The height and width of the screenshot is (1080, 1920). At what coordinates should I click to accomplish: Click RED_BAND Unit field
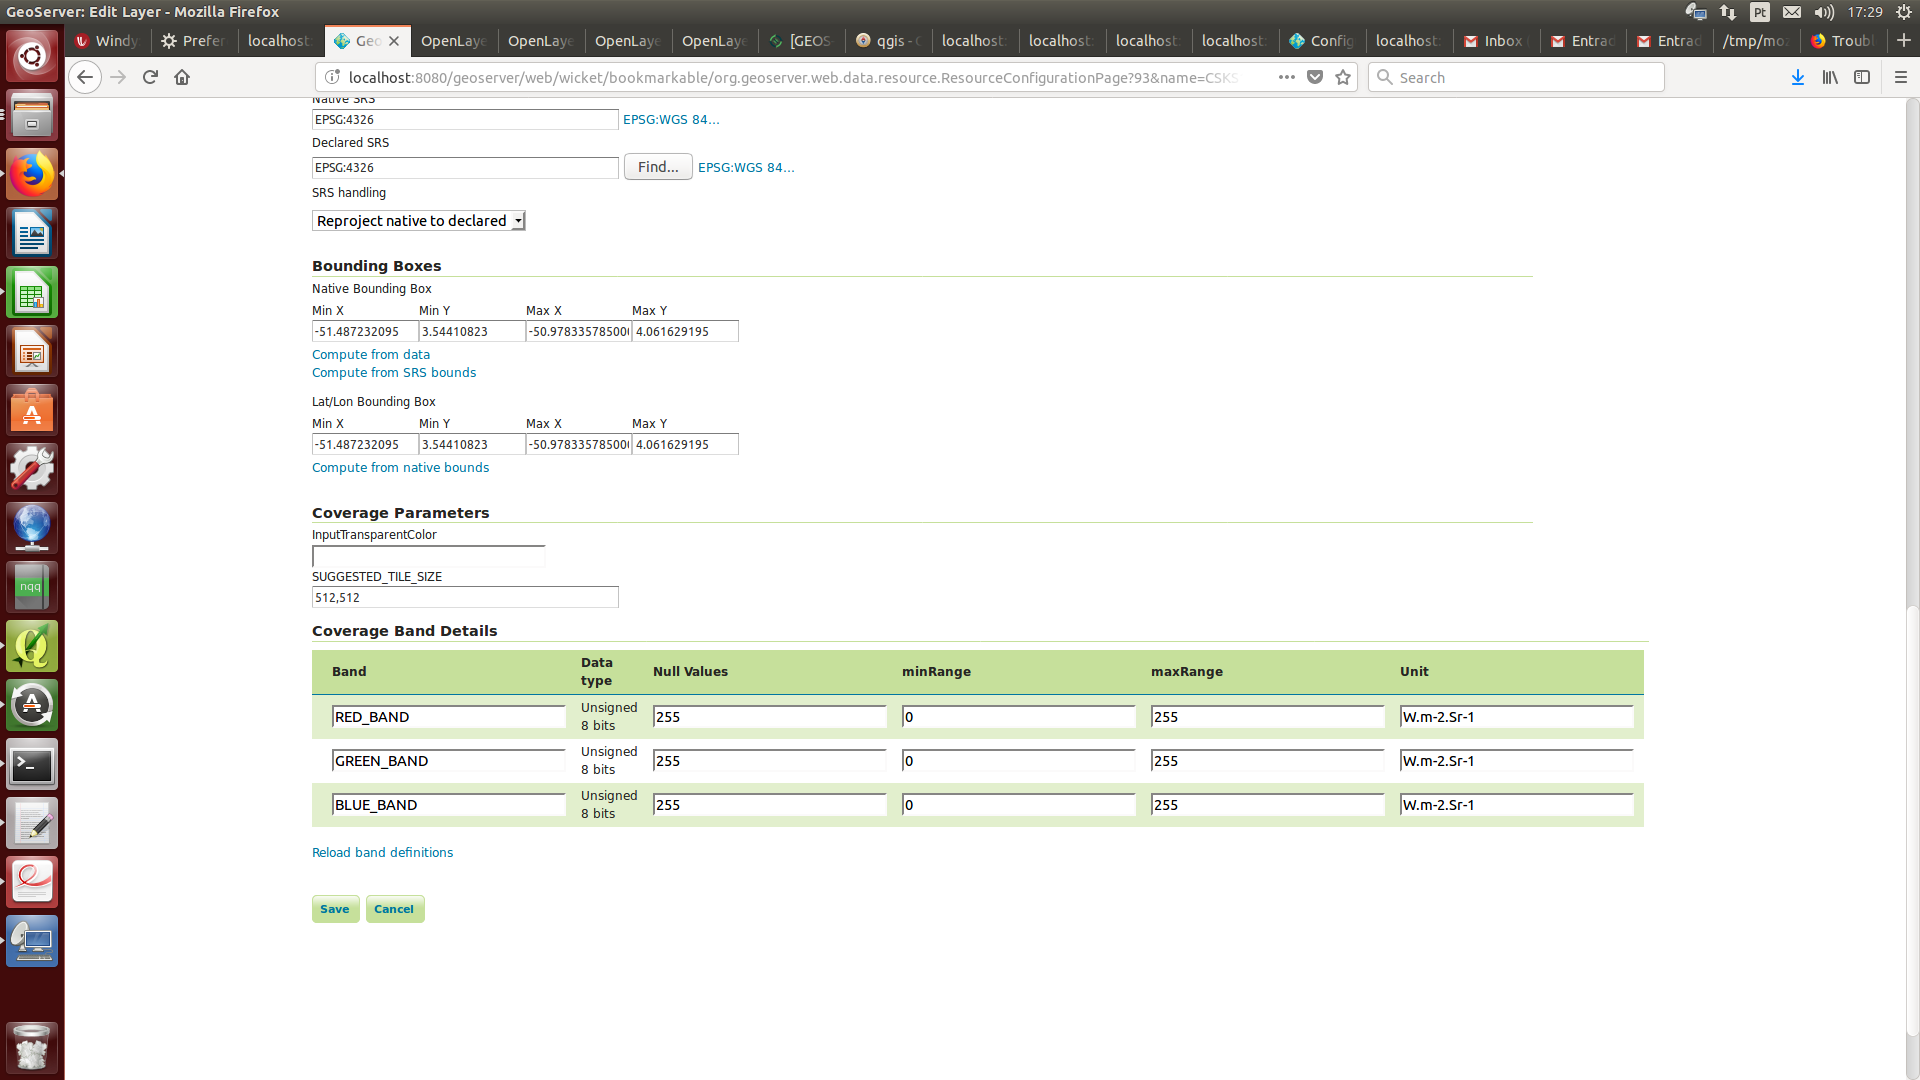(1517, 717)
